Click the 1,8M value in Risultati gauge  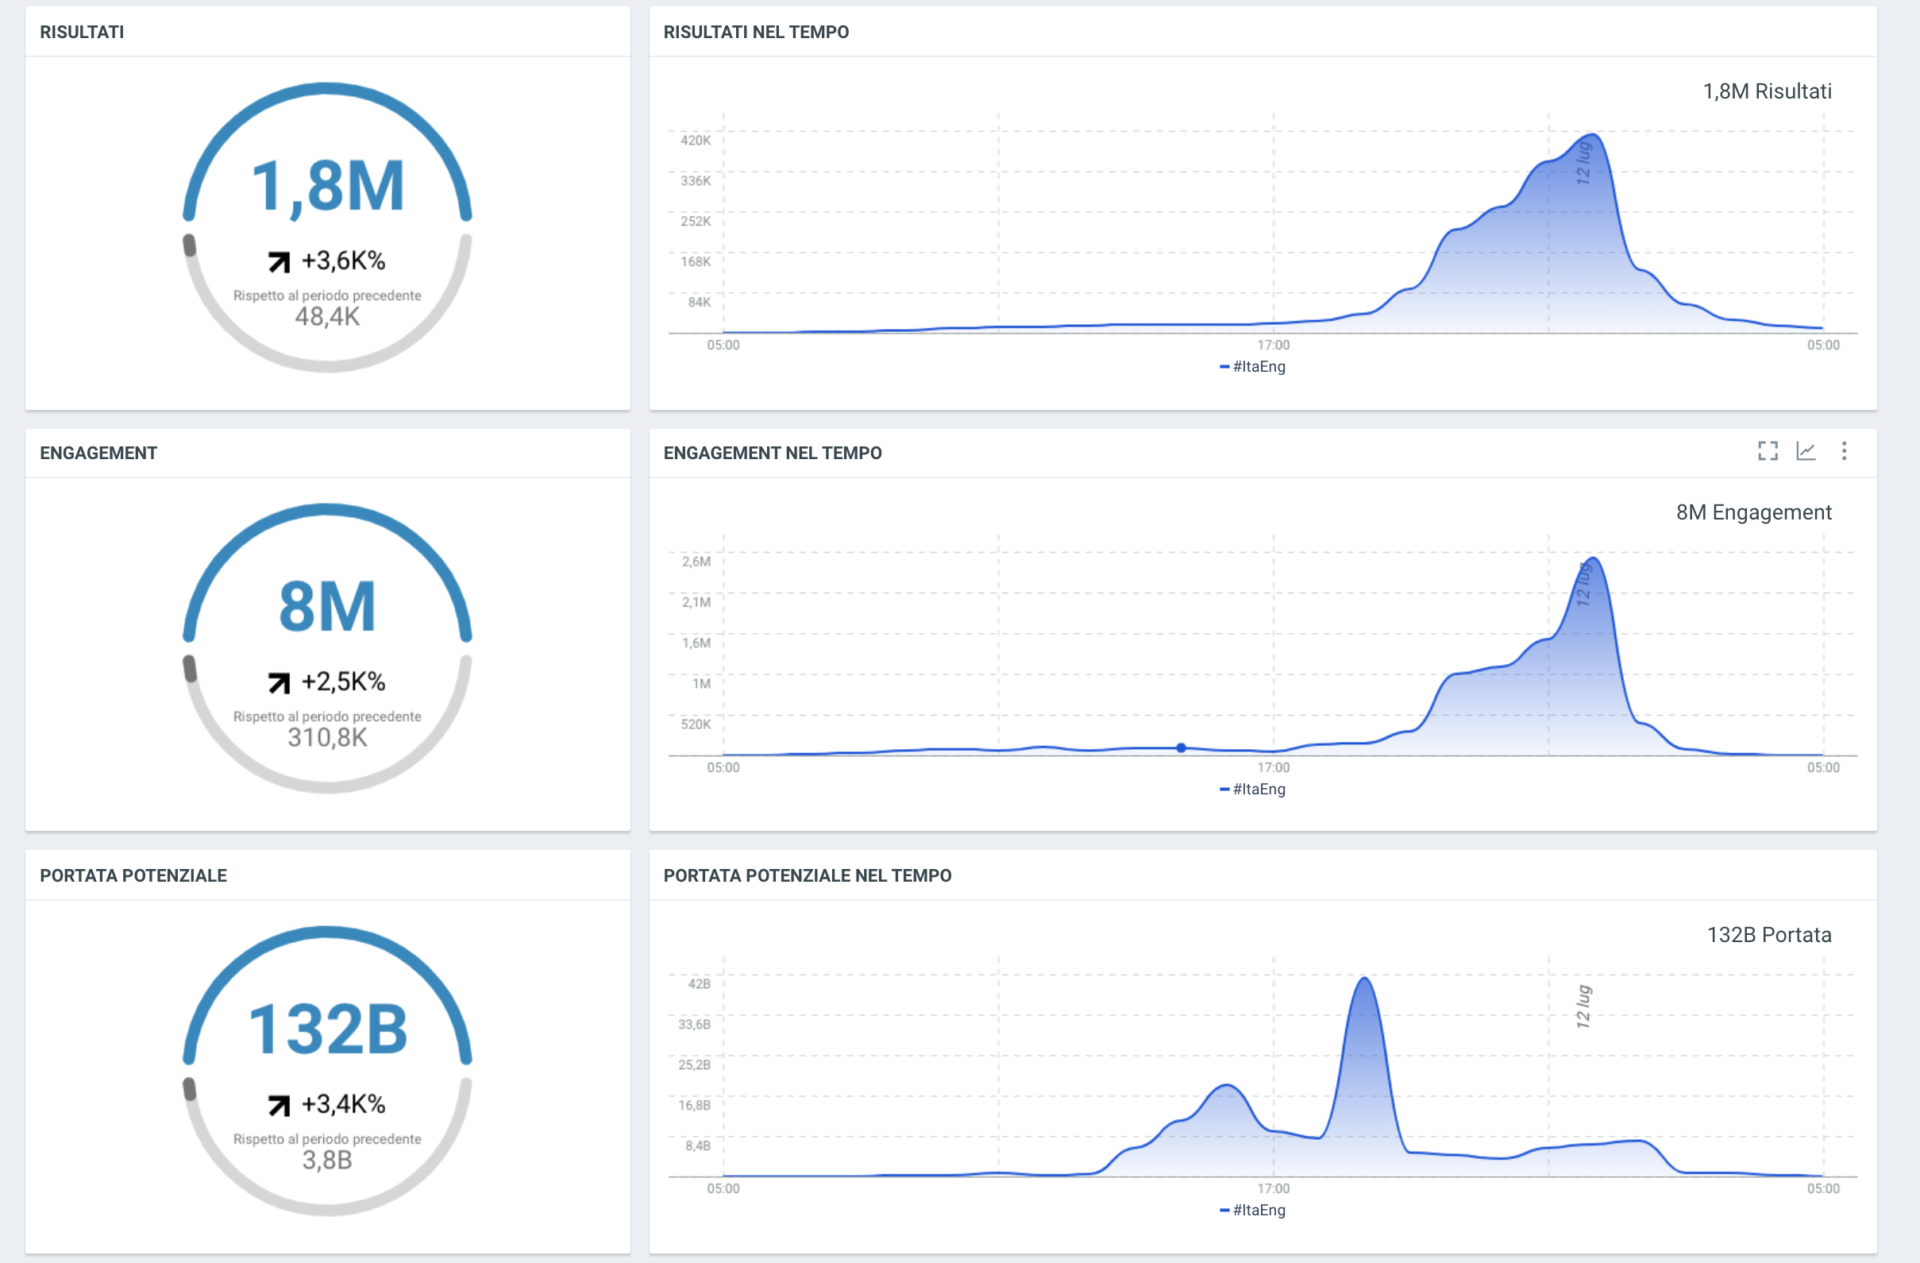coord(328,187)
